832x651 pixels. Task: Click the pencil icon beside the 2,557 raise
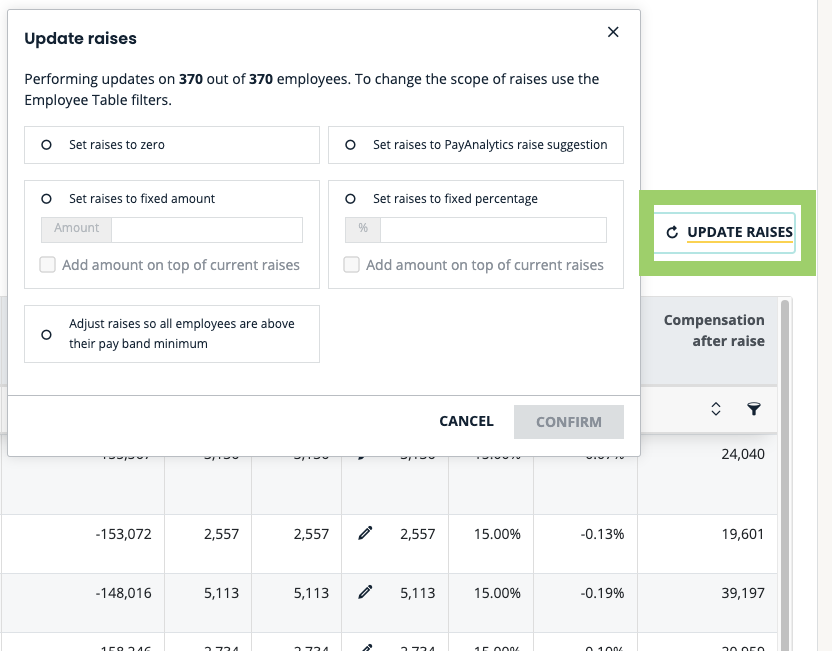click(365, 534)
